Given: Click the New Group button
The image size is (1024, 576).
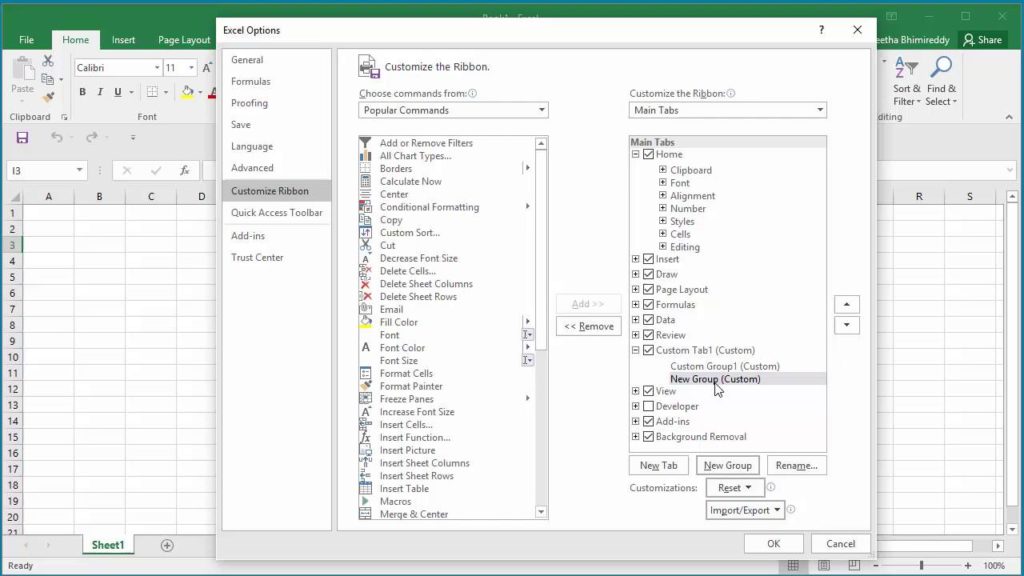Looking at the screenshot, I should (727, 466).
